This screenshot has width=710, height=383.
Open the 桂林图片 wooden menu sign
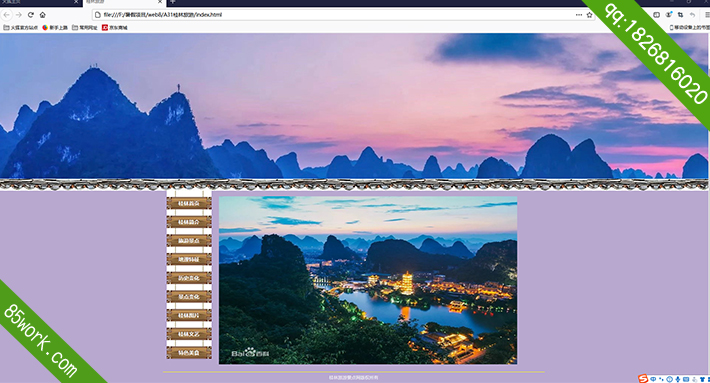189,315
